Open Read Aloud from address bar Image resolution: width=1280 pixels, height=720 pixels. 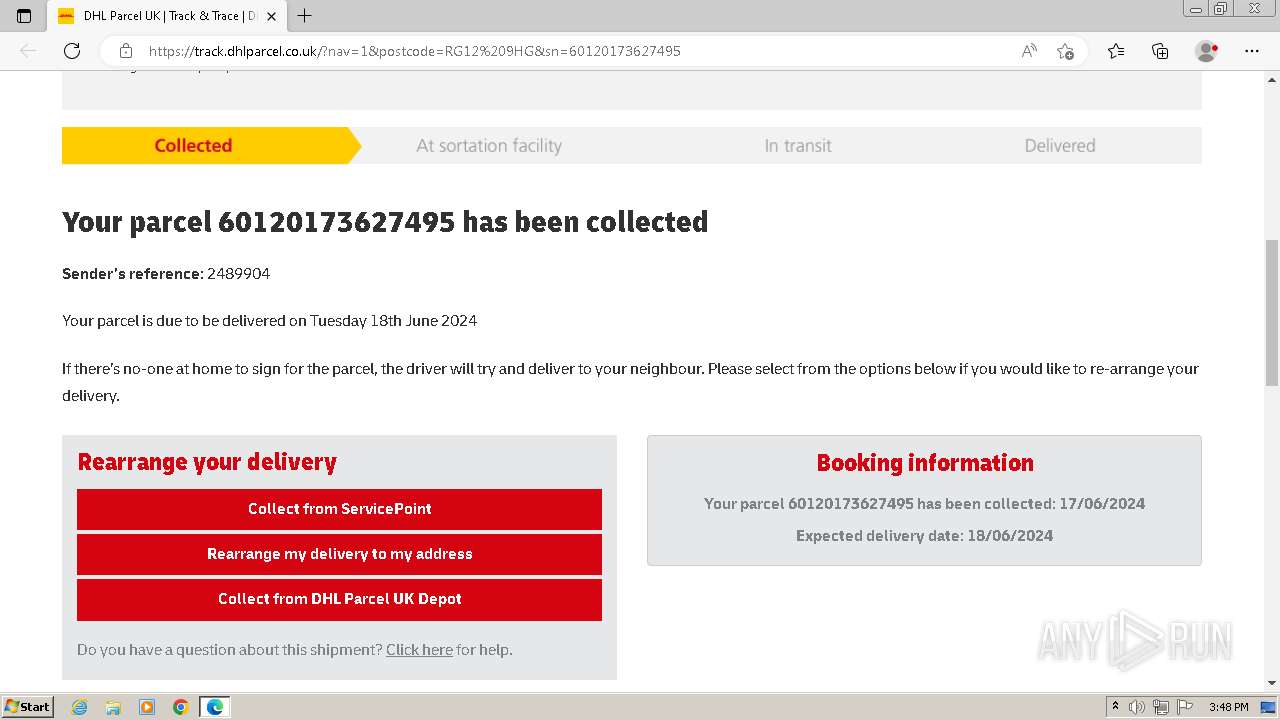(x=1028, y=51)
